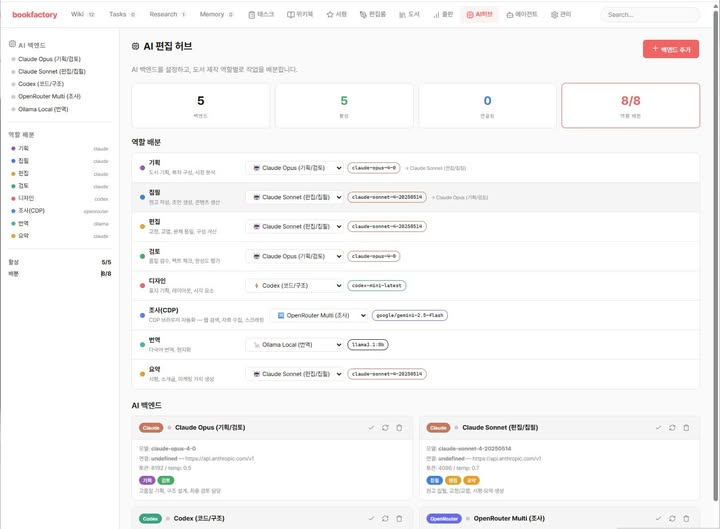
Task: Refresh the Claude Opus backend card
Action: 385,428
